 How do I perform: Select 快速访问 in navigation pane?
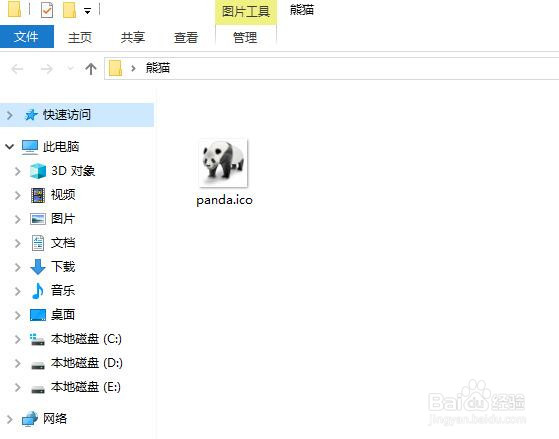(67, 115)
